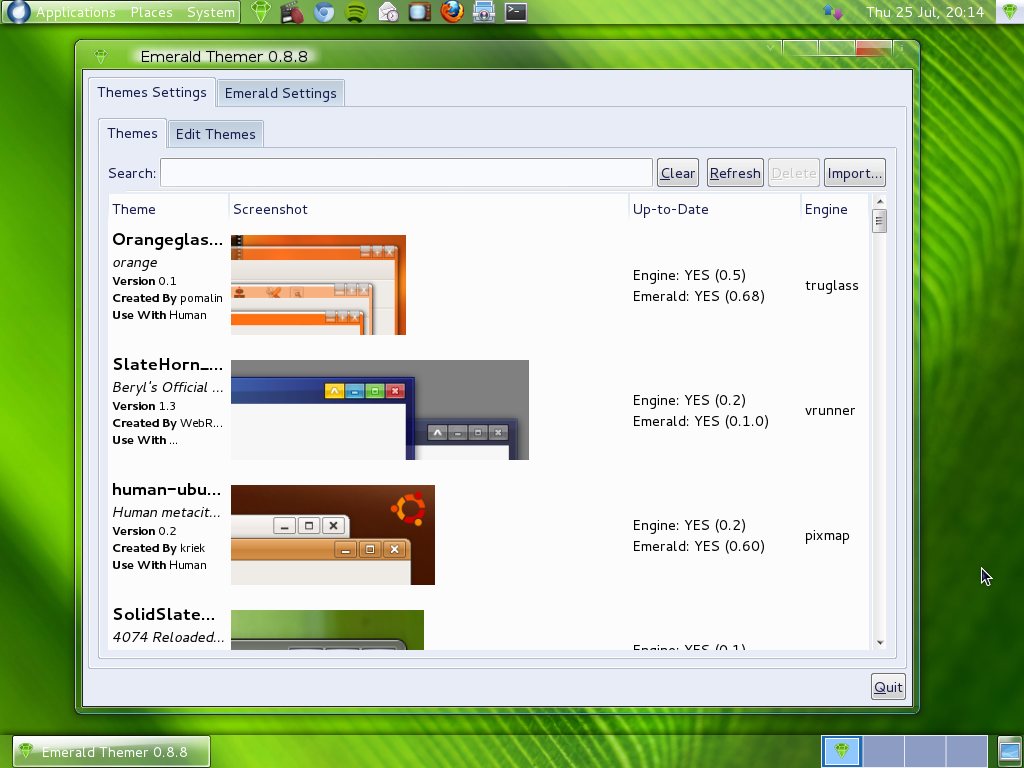Click Emerald Themer 0.8.8 taskbar button
The image size is (1024, 768).
click(111, 752)
